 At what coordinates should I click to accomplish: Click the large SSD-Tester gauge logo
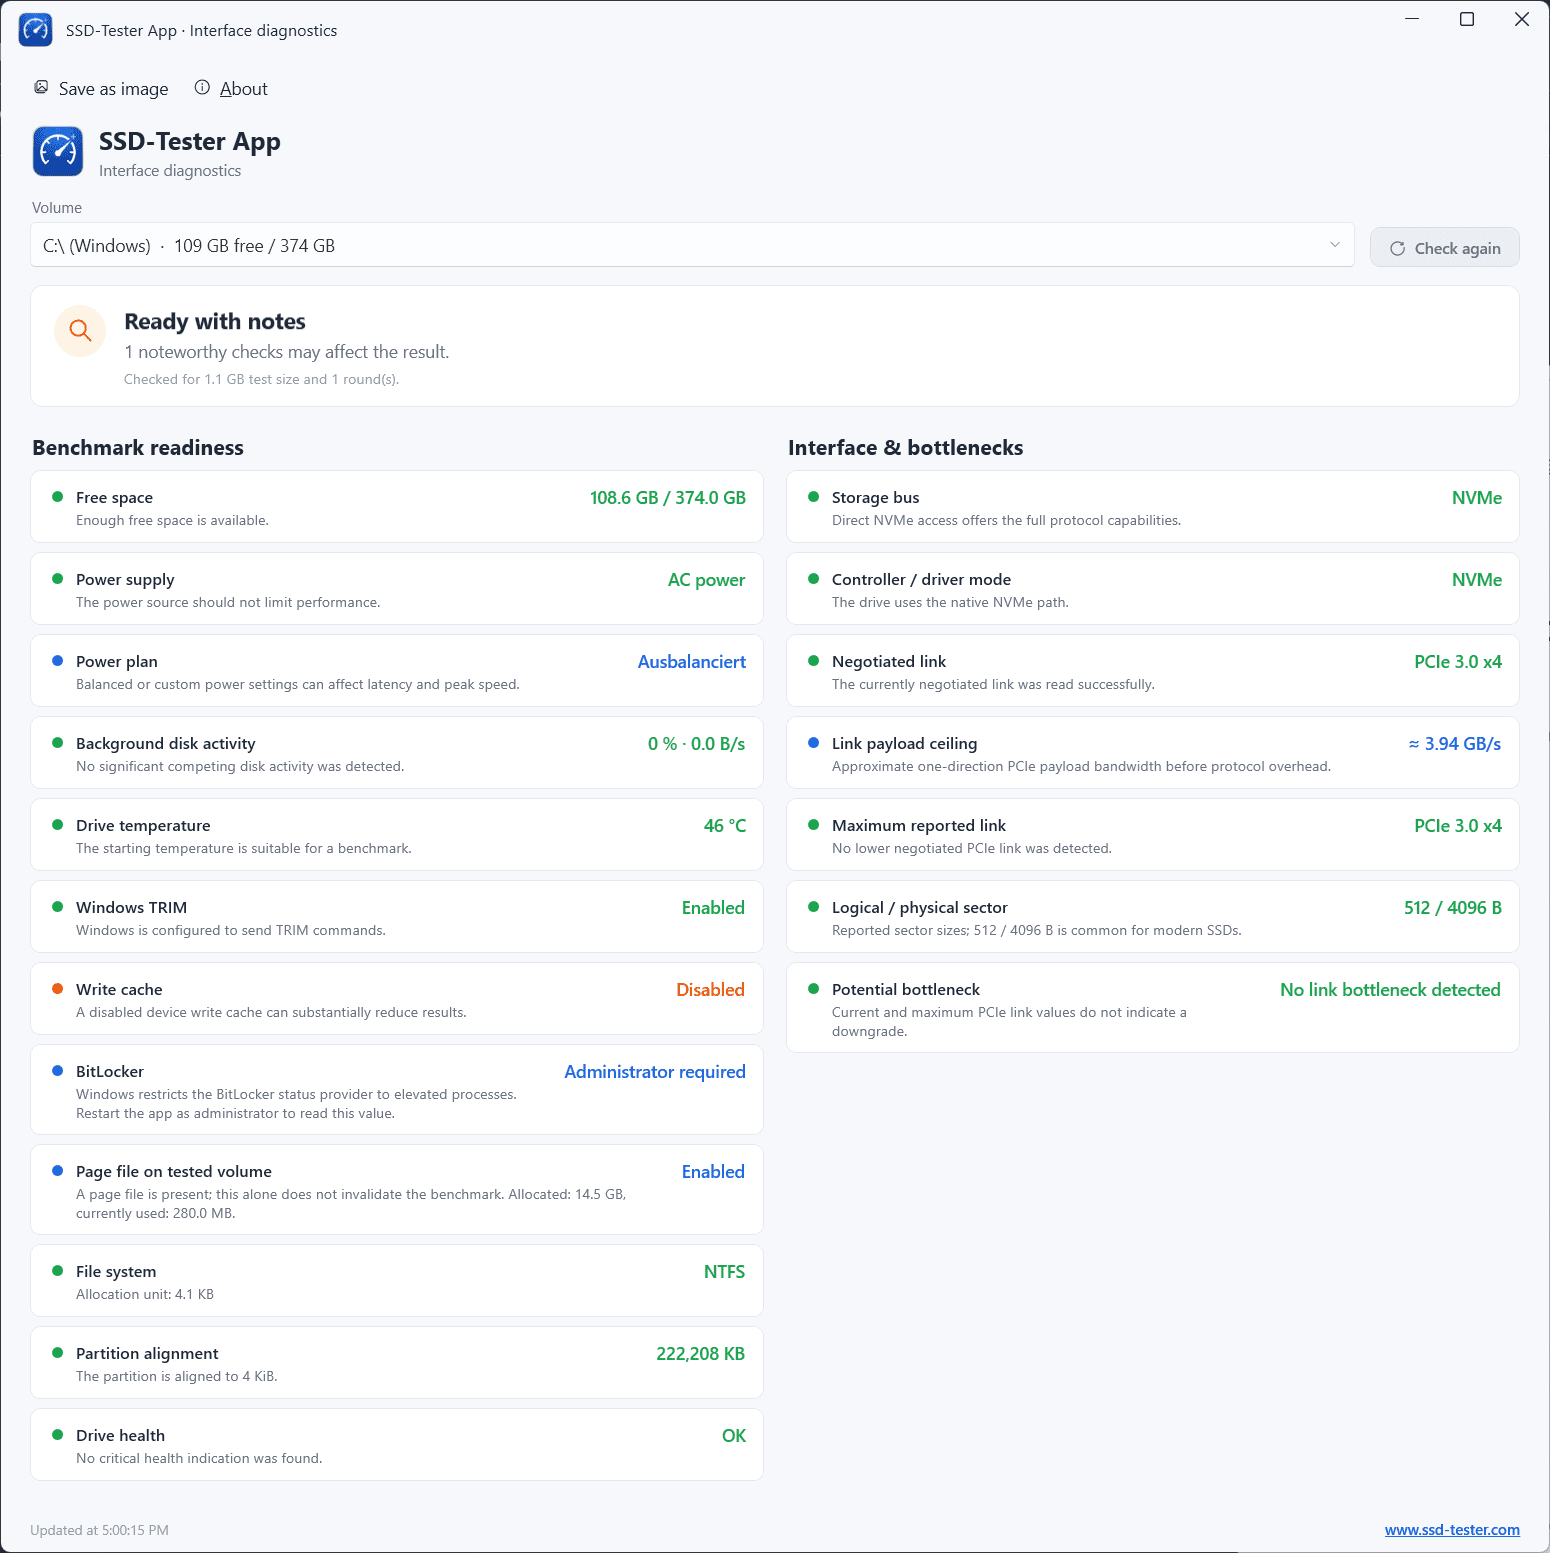click(x=58, y=151)
